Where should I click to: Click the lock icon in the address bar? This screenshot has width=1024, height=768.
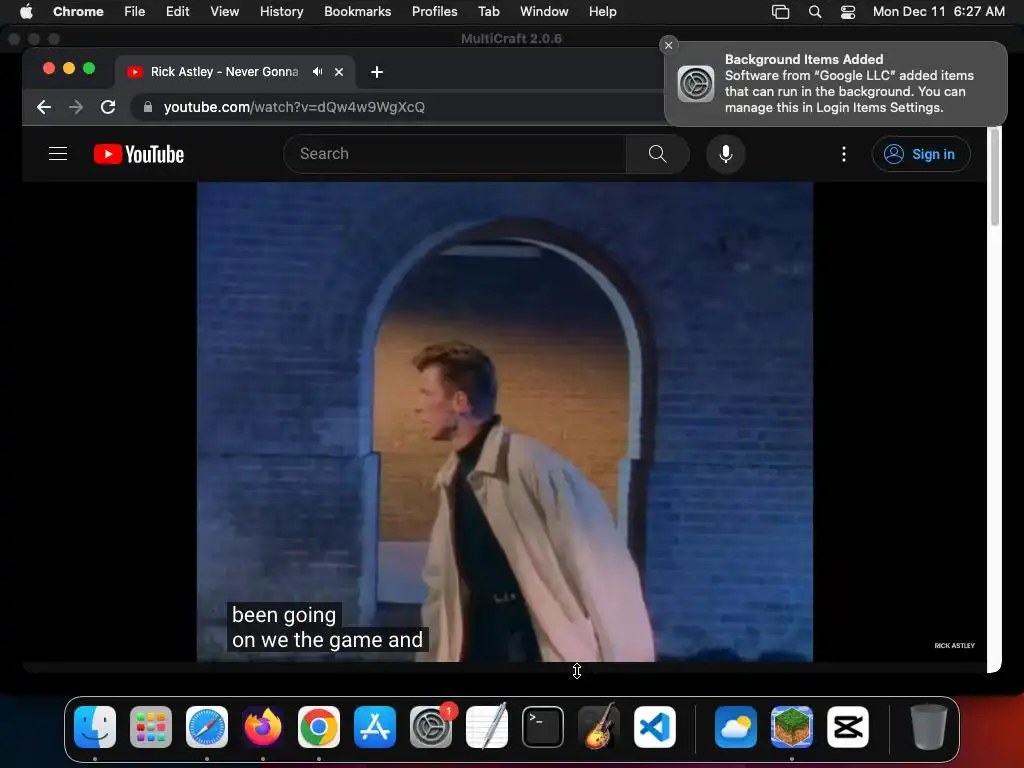[148, 107]
